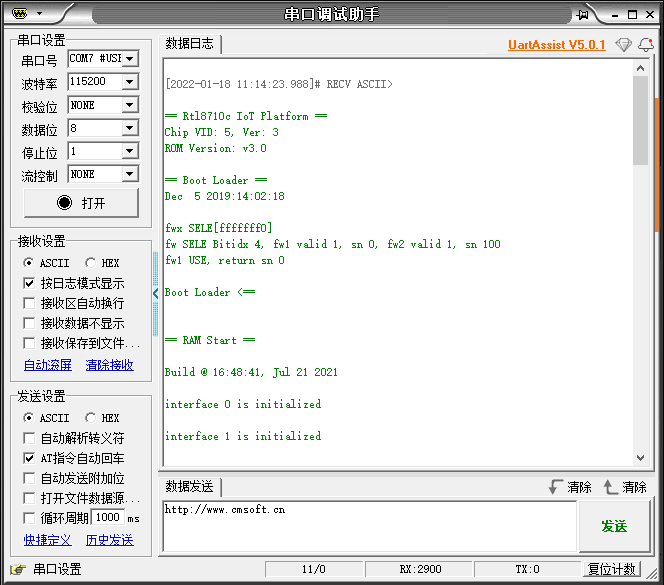Click the 'Chip VID: 5, Ver: 3' line
664x585 pixels.
tap(221, 132)
